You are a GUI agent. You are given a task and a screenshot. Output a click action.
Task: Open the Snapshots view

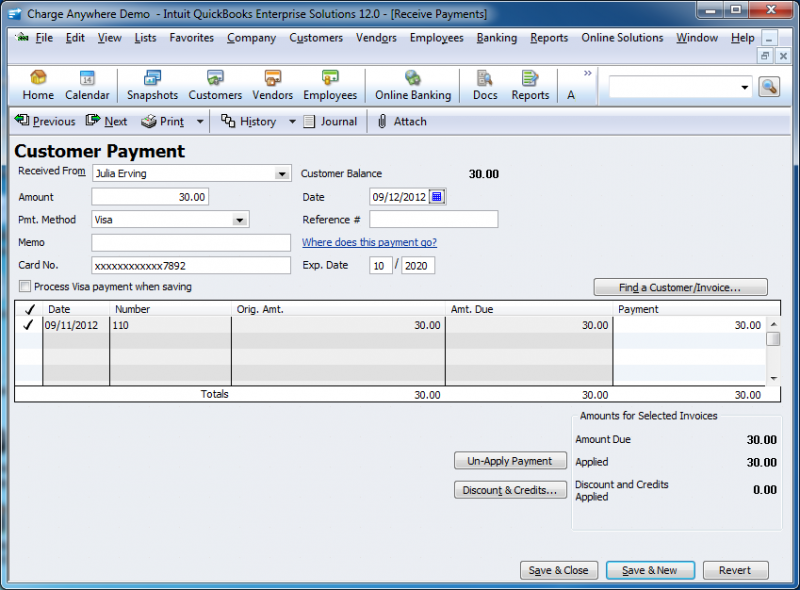[151, 85]
